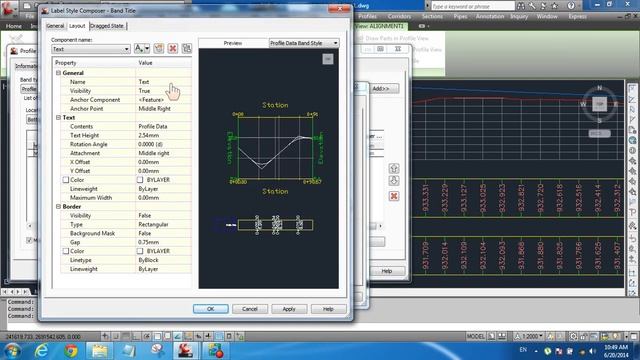Open the workspace switching gear in status bar
The image size is (640, 360).
click(573, 336)
